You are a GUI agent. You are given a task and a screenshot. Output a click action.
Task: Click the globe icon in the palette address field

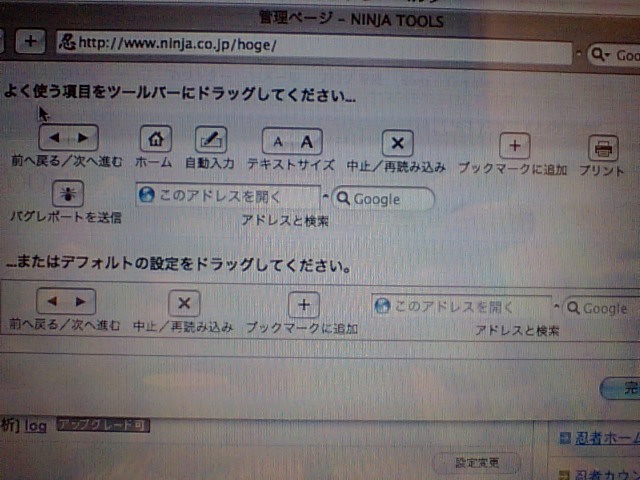tap(147, 195)
